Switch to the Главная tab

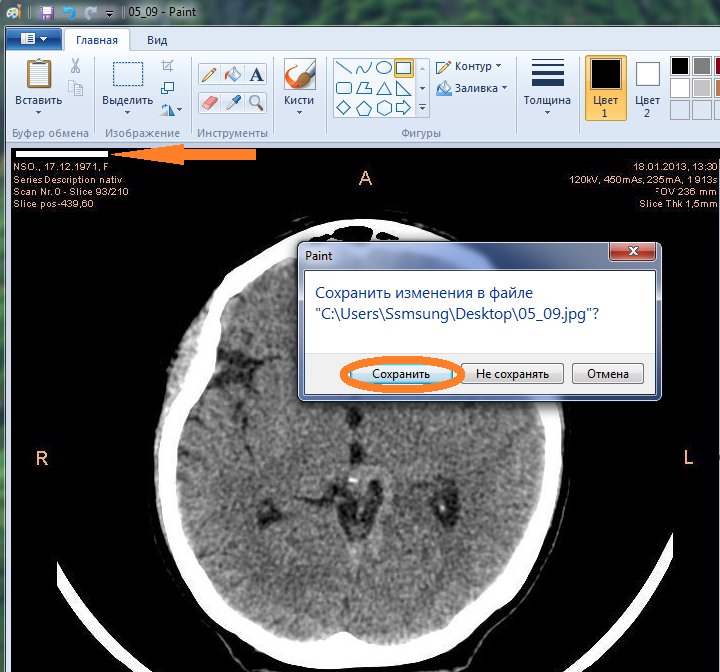[97, 40]
